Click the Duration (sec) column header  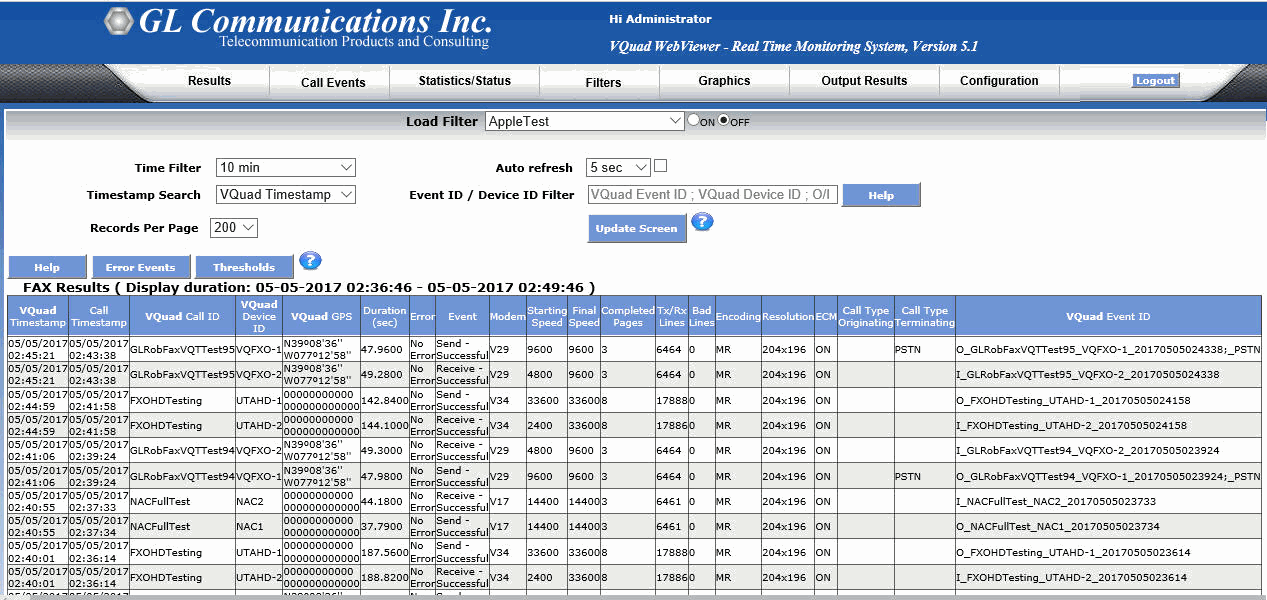click(384, 316)
